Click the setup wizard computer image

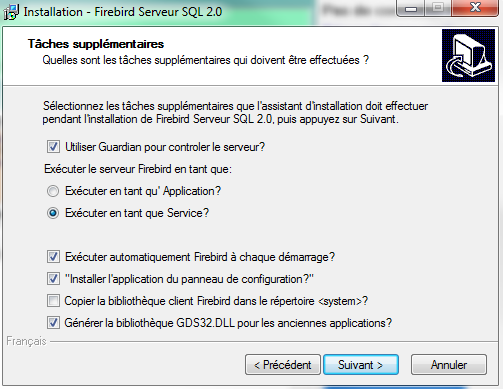click(468, 55)
